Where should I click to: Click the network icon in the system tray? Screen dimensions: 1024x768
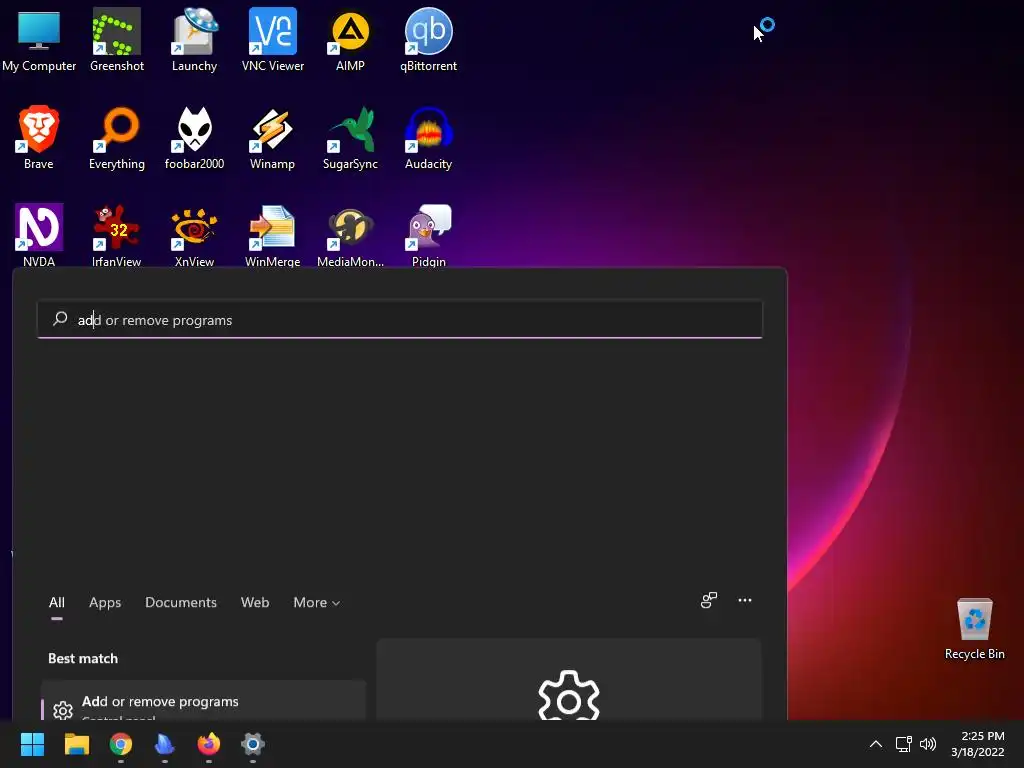(903, 744)
